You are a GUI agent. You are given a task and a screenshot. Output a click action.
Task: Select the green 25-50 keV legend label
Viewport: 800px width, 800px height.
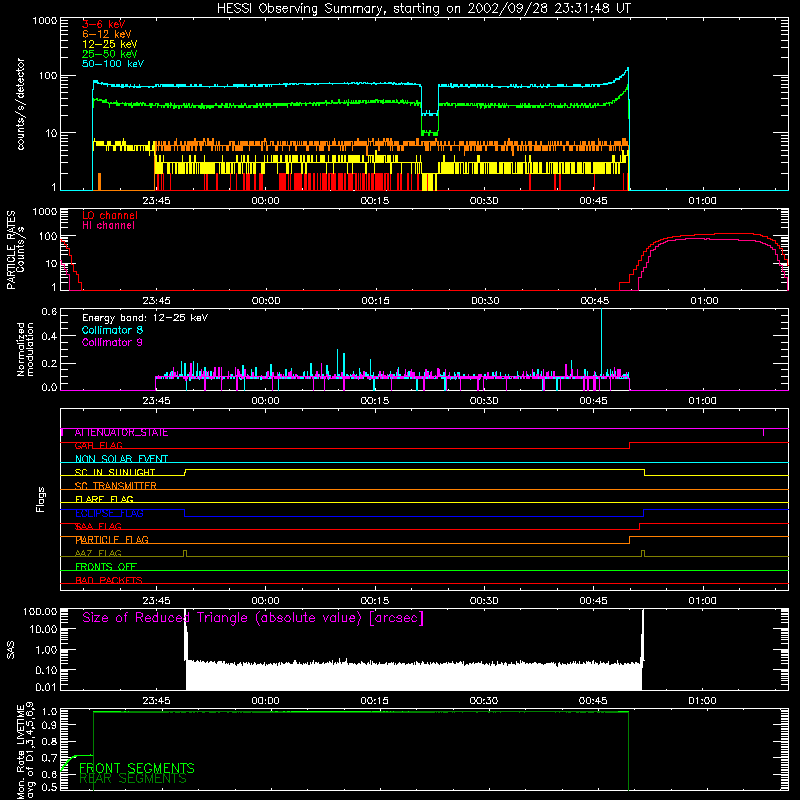point(110,54)
